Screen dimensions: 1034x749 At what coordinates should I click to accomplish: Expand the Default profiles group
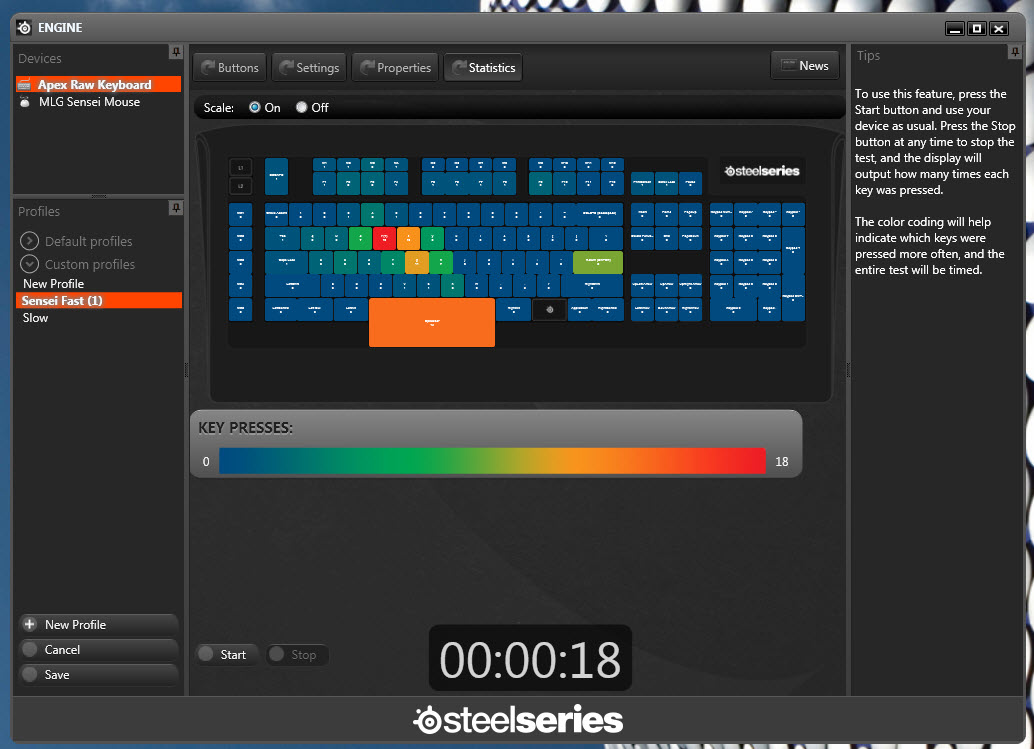29,241
